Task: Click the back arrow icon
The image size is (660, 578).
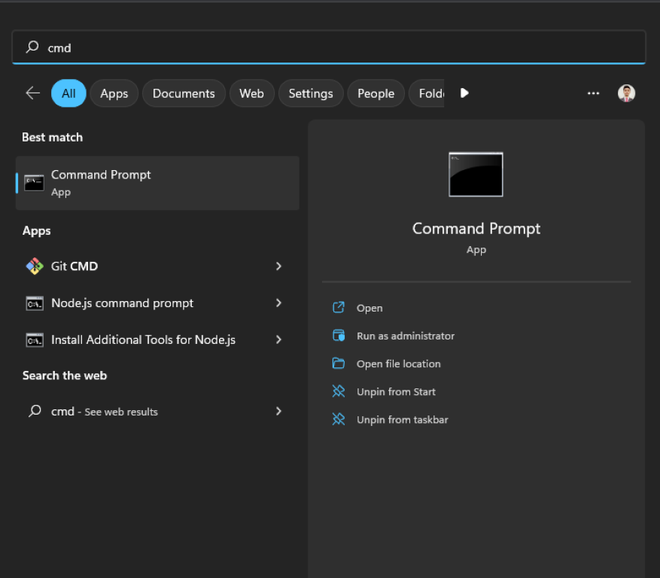Action: [x=33, y=93]
